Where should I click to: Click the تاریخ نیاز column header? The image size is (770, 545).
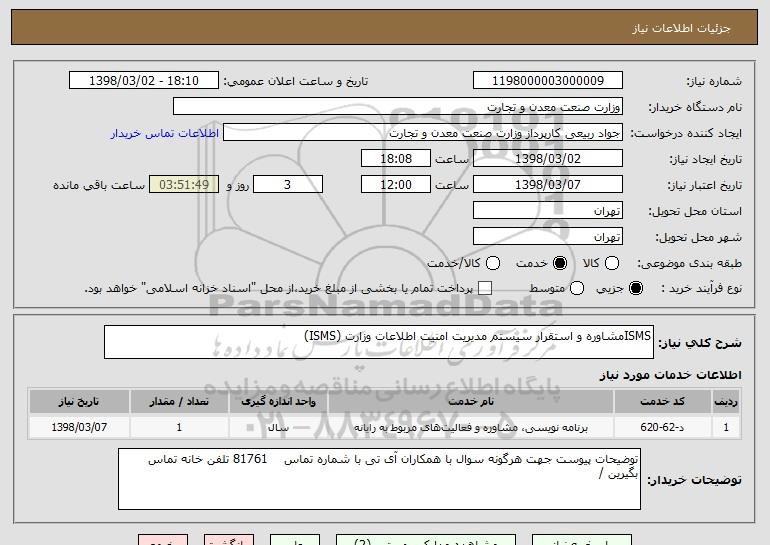(79, 402)
